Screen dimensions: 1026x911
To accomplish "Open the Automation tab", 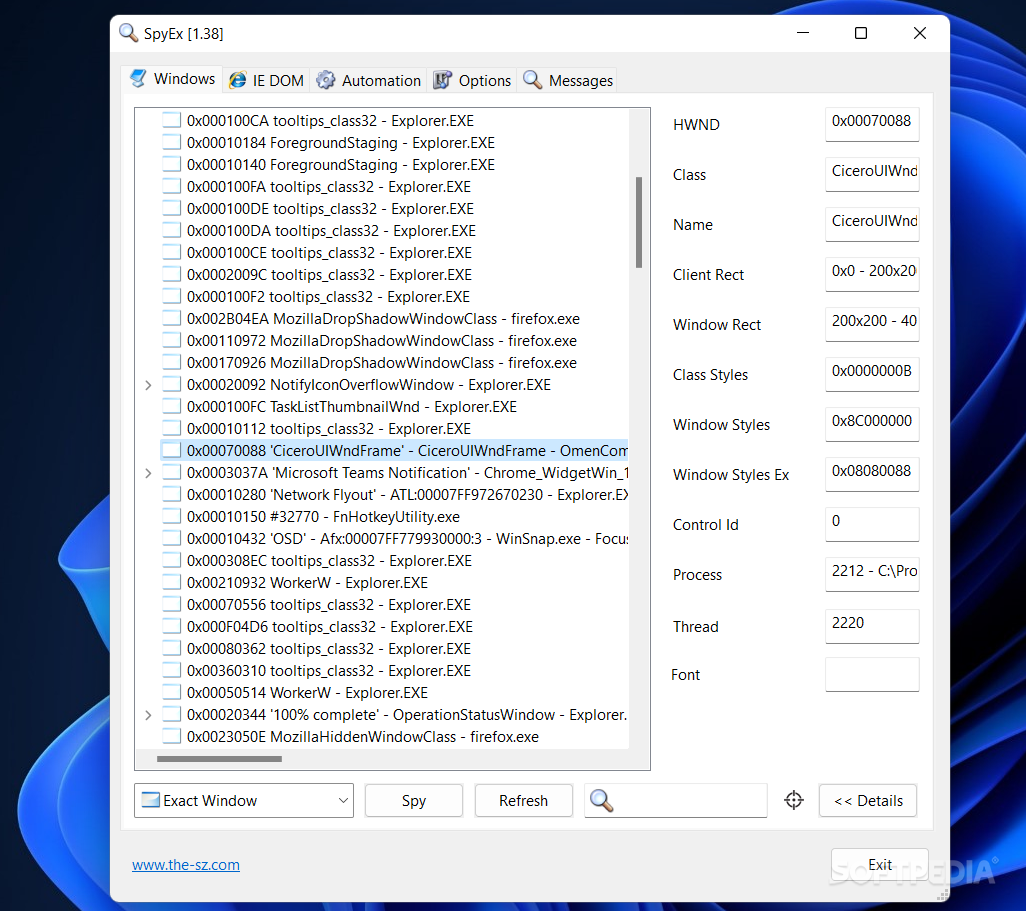I will 368,80.
